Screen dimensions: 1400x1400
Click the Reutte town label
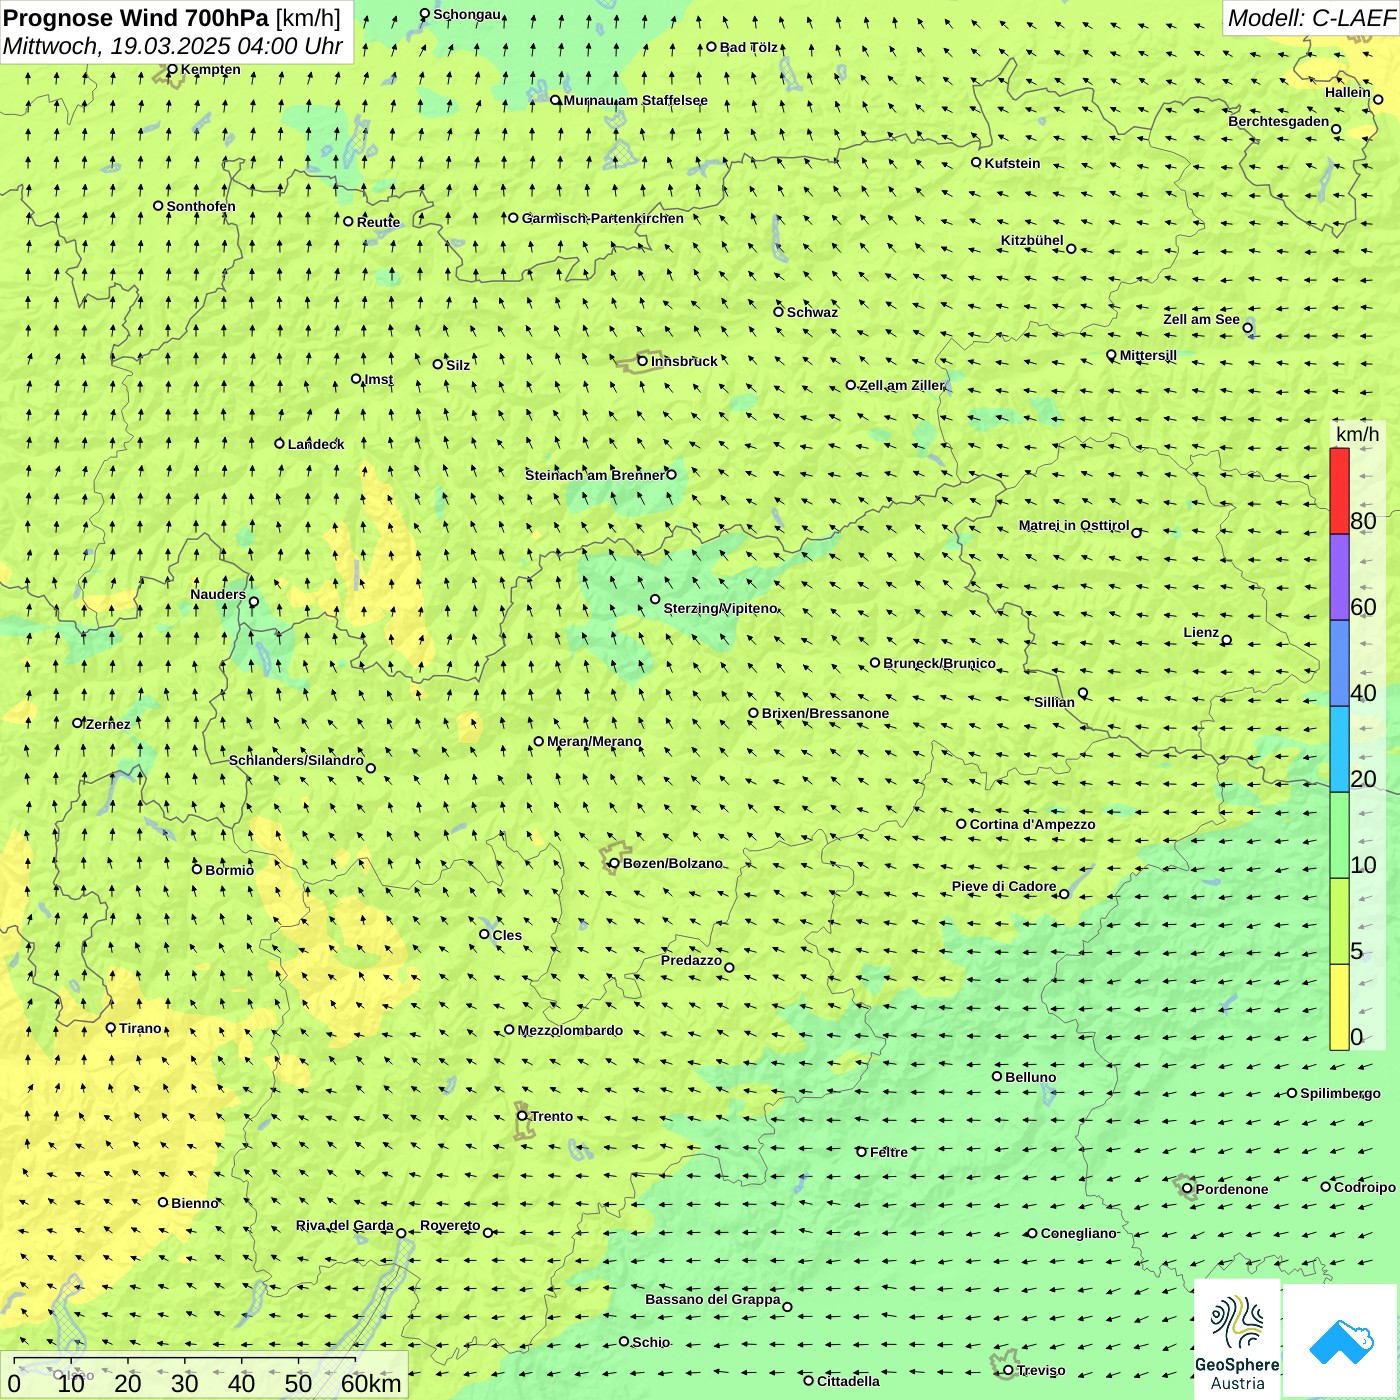point(378,222)
